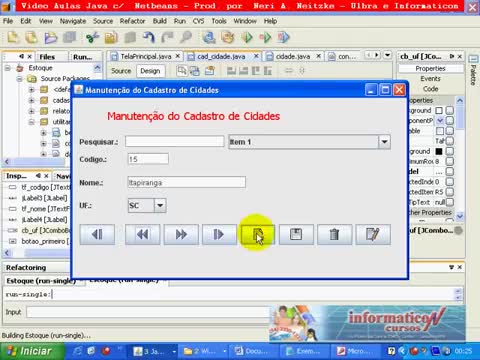The width and height of the screenshot is (480, 360).
Task: Select the Estoque (run-single) output tab
Action: [41, 281]
